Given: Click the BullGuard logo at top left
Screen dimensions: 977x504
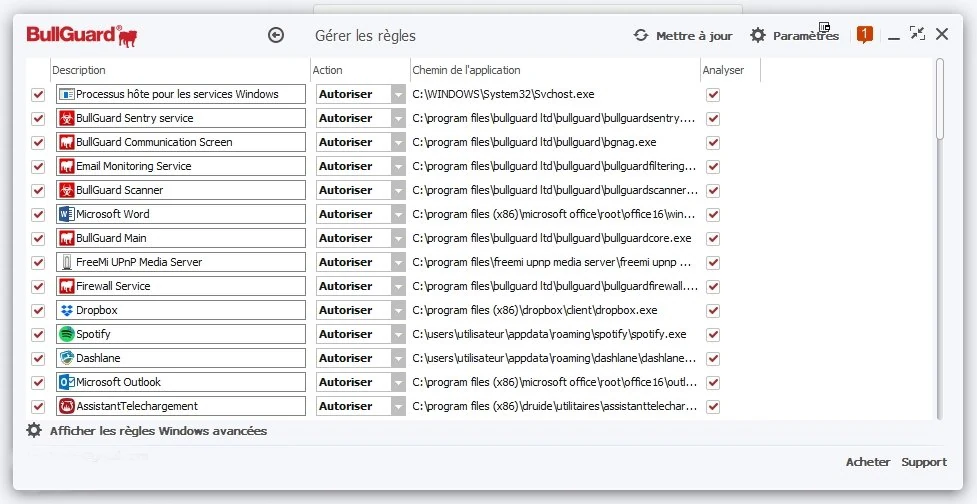Looking at the screenshot, I should [x=82, y=36].
